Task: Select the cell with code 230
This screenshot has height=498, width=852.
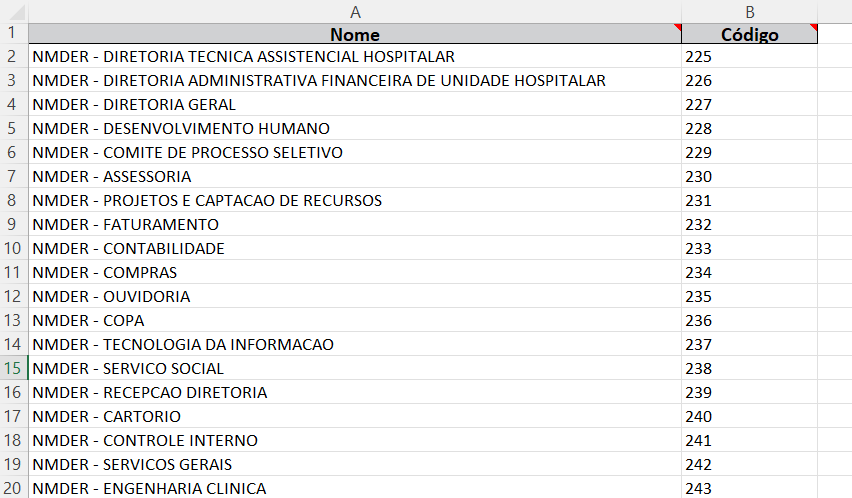Action: click(x=700, y=177)
